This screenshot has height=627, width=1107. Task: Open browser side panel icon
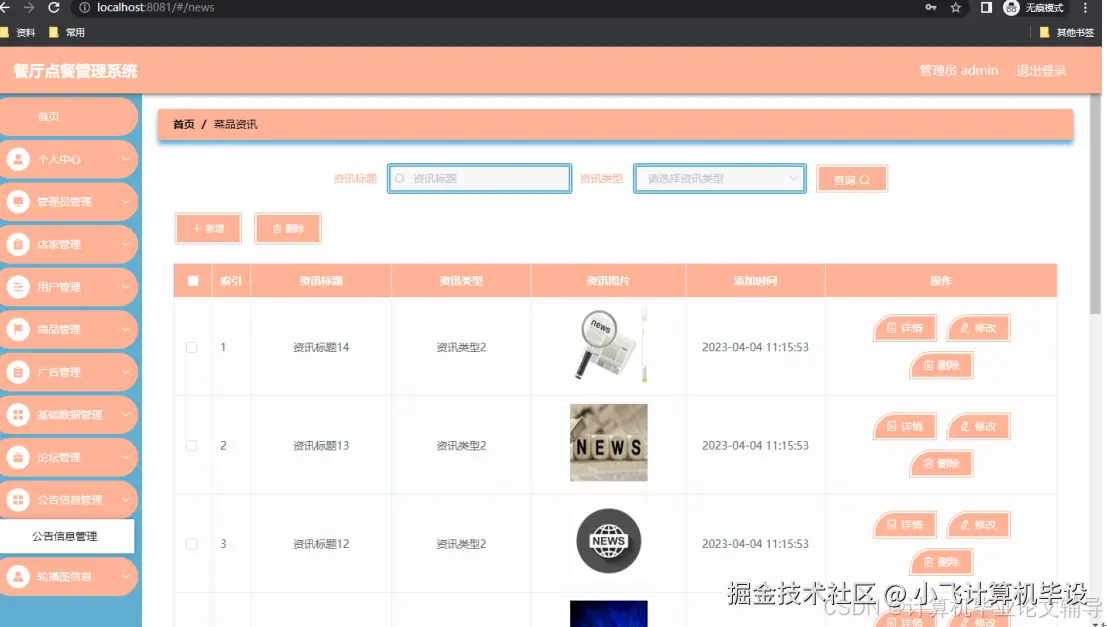click(986, 7)
